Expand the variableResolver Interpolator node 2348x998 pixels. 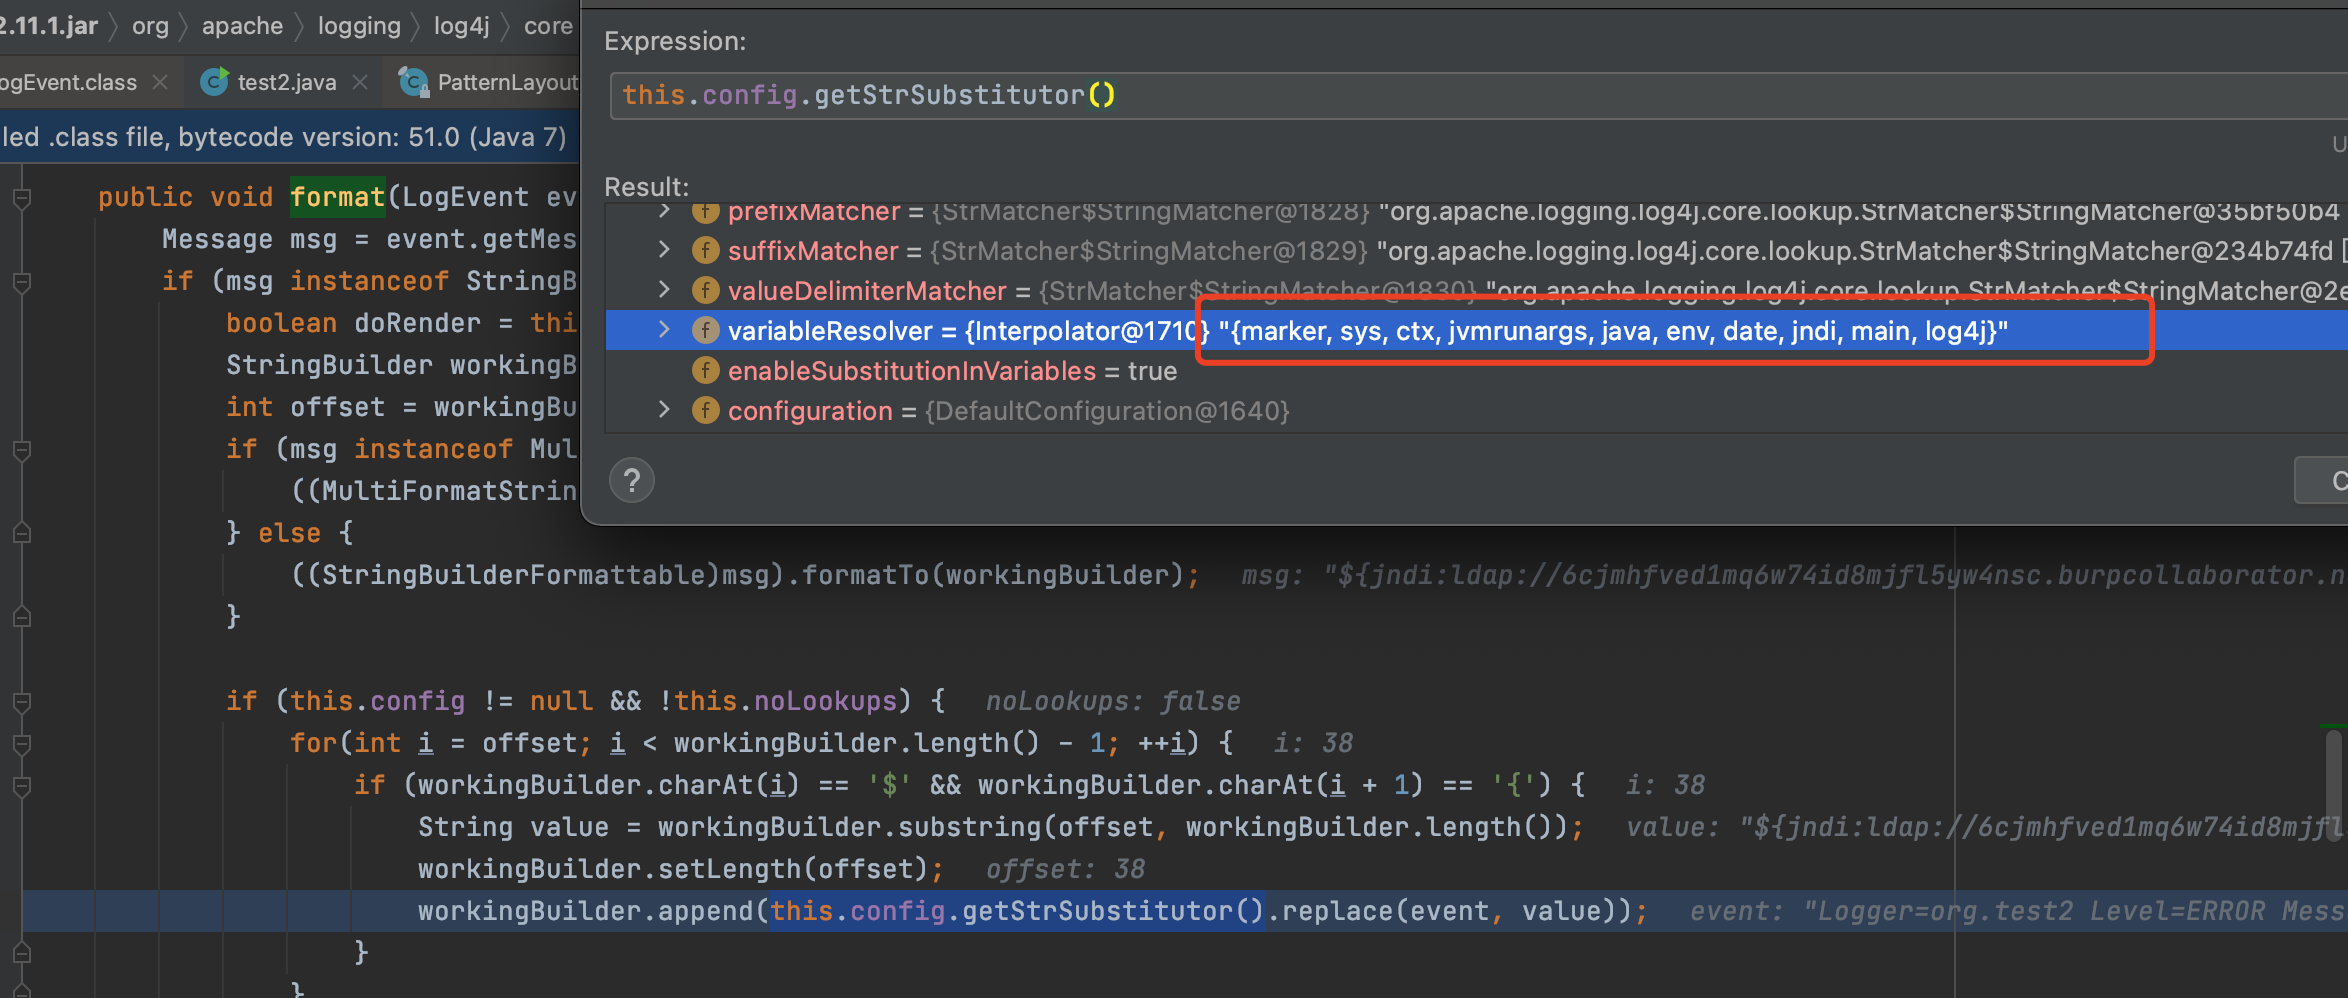click(x=664, y=330)
